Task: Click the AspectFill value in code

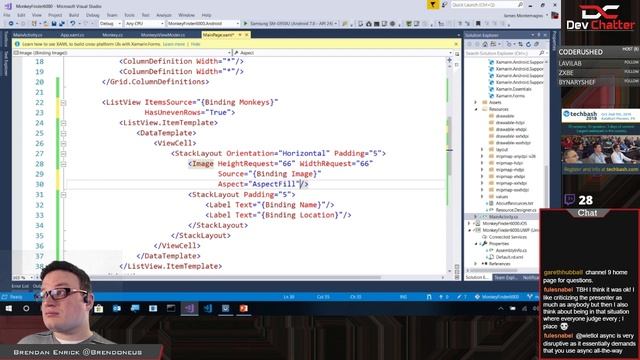Action: pos(274,184)
